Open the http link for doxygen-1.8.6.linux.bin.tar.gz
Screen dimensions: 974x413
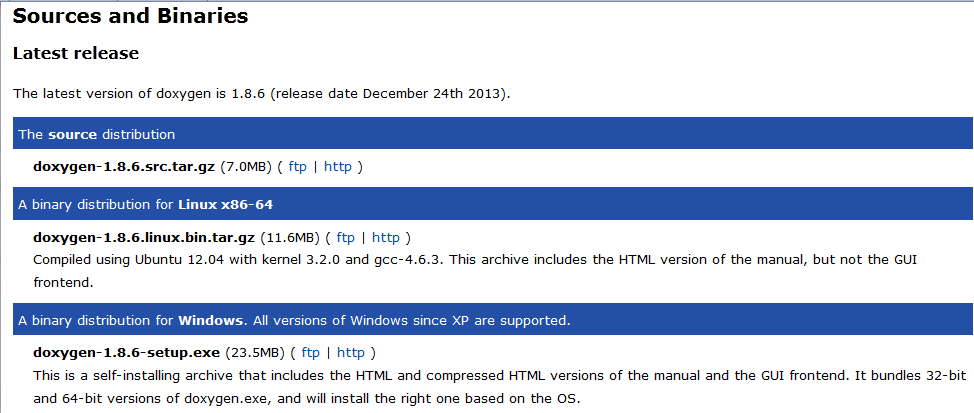click(x=386, y=238)
